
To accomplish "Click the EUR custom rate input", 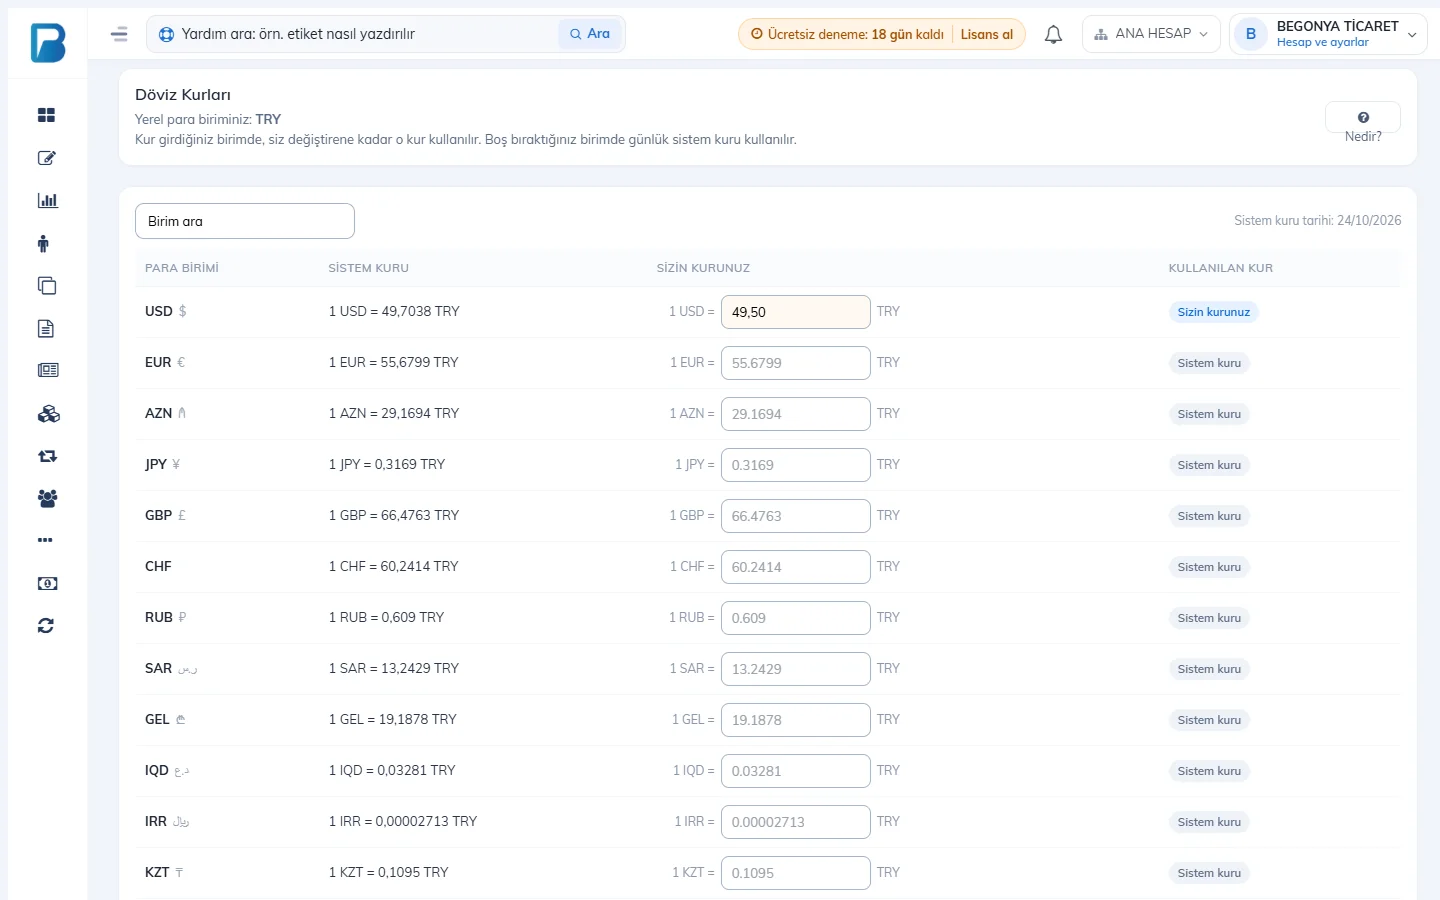I will 796,363.
